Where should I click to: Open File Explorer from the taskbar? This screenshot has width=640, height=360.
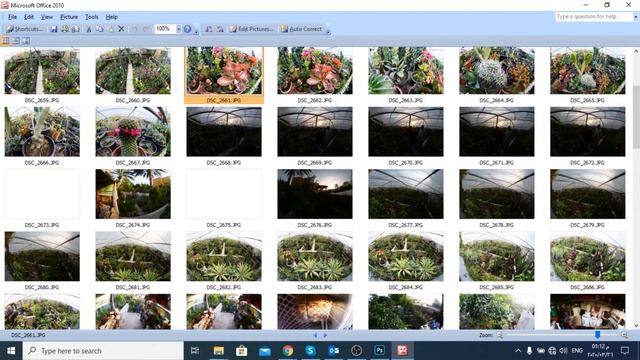(219, 350)
